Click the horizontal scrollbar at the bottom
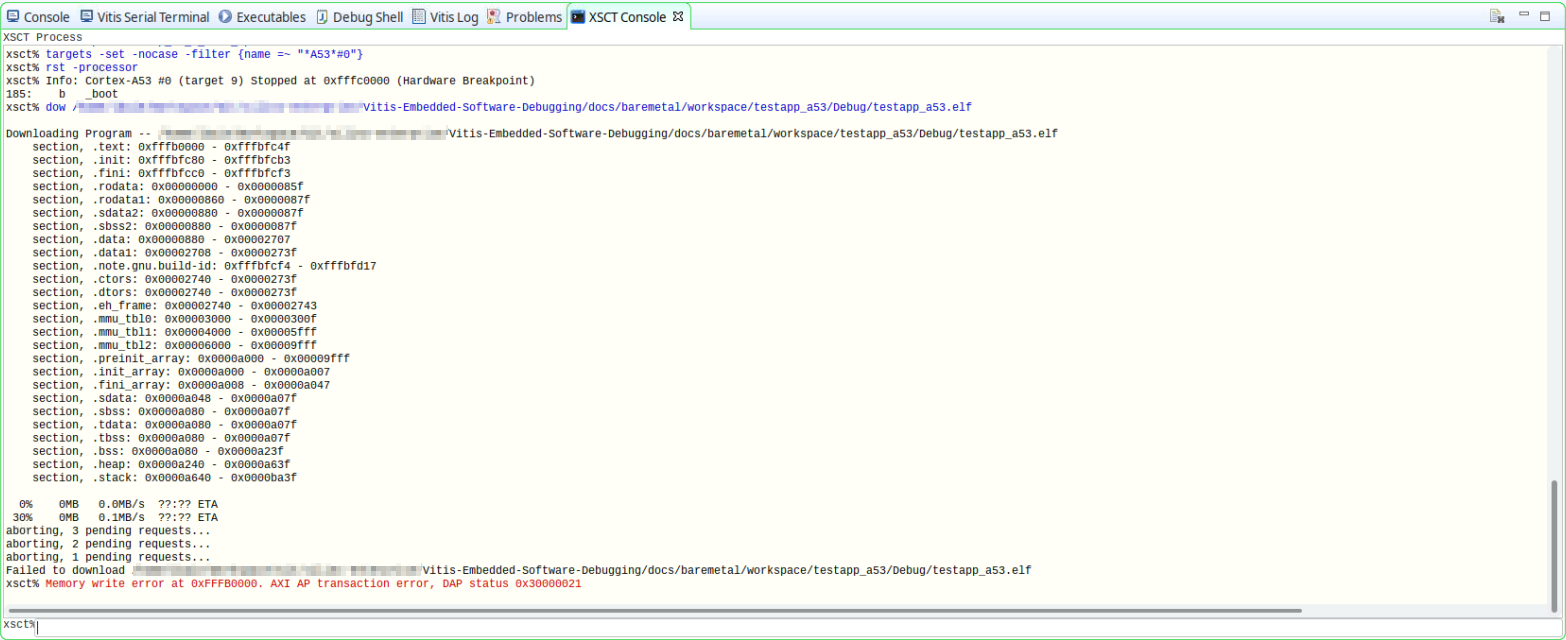The image size is (1566, 640). click(x=650, y=610)
